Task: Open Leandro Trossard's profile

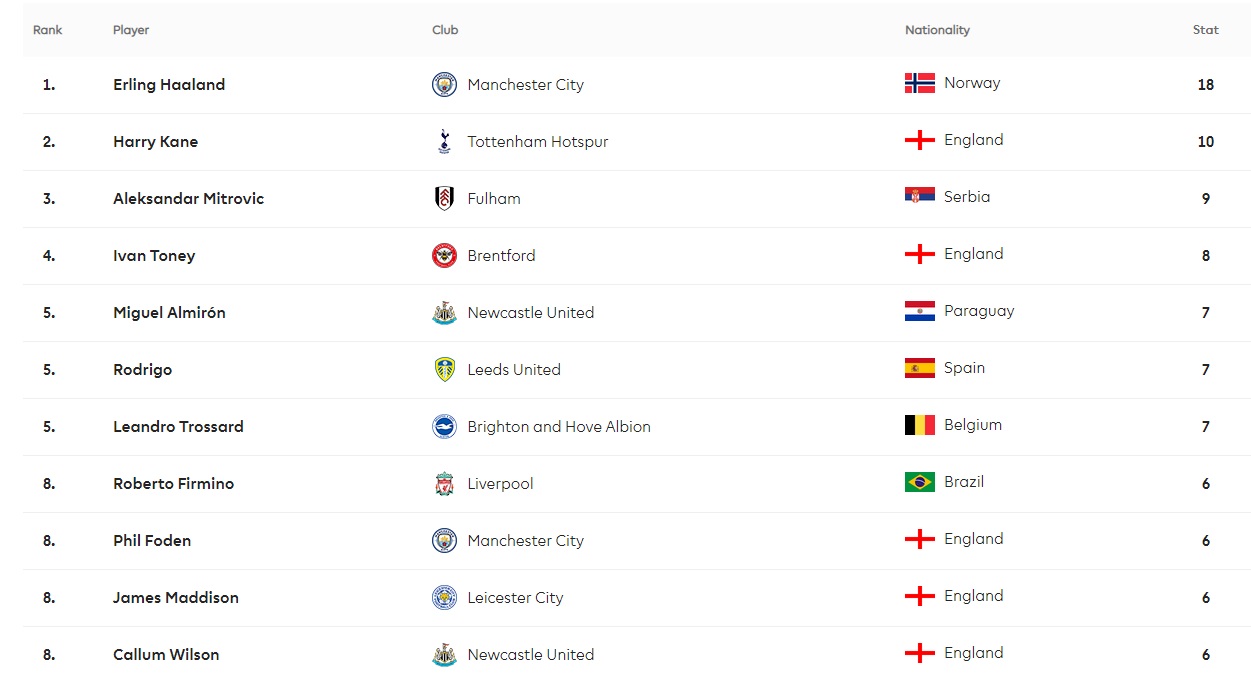Action: coord(178,427)
